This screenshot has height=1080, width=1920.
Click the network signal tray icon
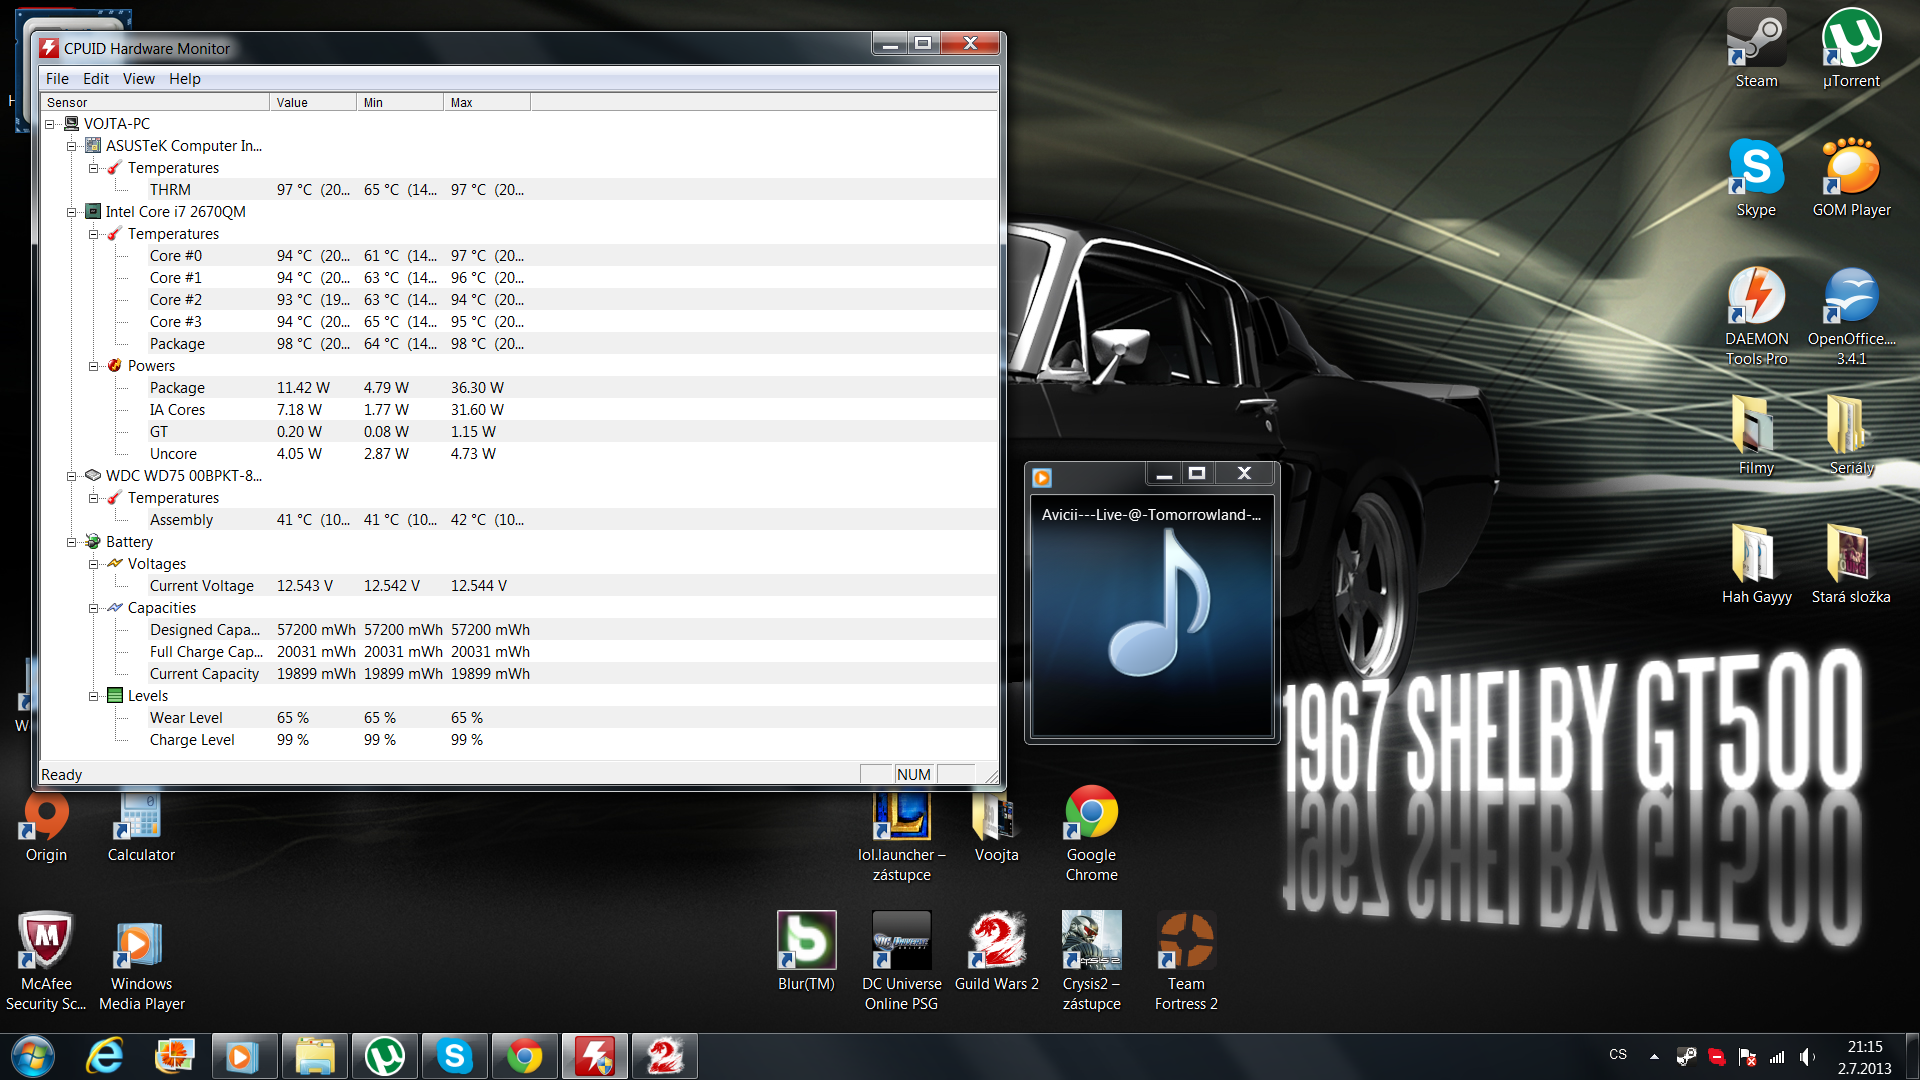1777,1056
